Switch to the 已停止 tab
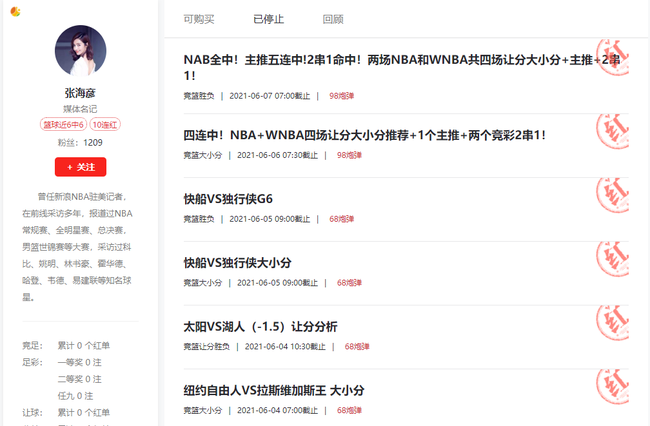The image size is (650, 426). (x=269, y=19)
